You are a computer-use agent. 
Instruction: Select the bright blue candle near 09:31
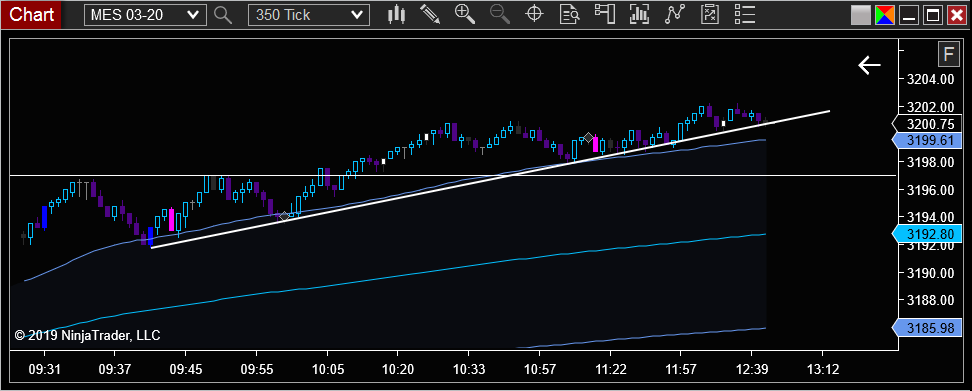(x=45, y=217)
